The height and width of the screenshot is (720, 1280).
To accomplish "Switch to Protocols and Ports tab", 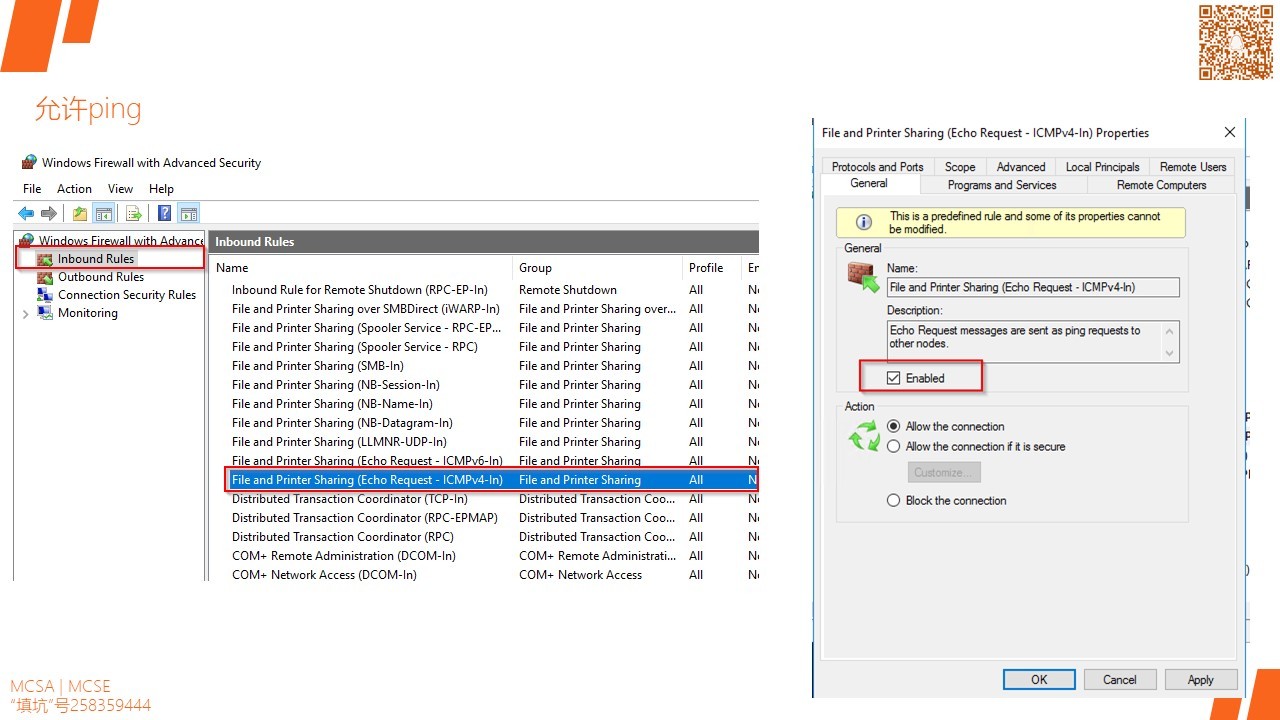I will click(878, 167).
